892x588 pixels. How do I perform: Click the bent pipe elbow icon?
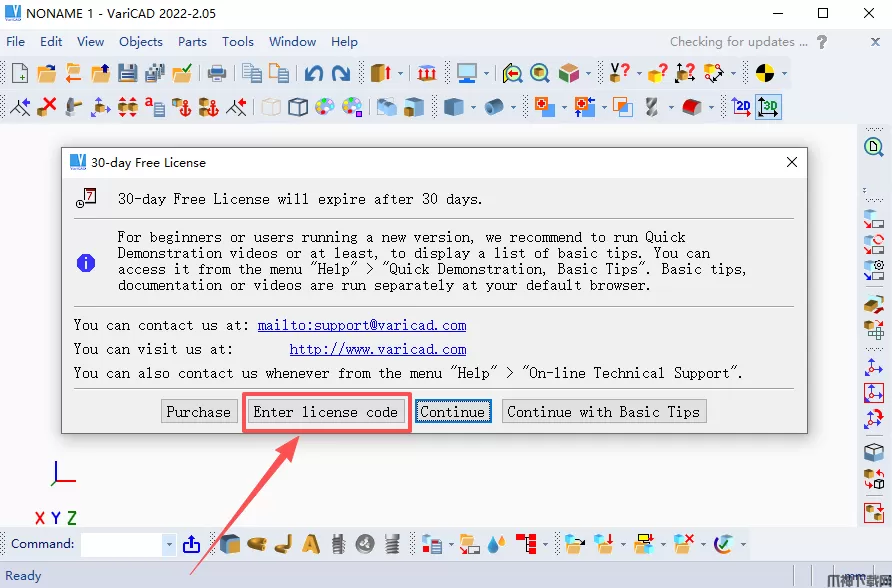click(283, 544)
